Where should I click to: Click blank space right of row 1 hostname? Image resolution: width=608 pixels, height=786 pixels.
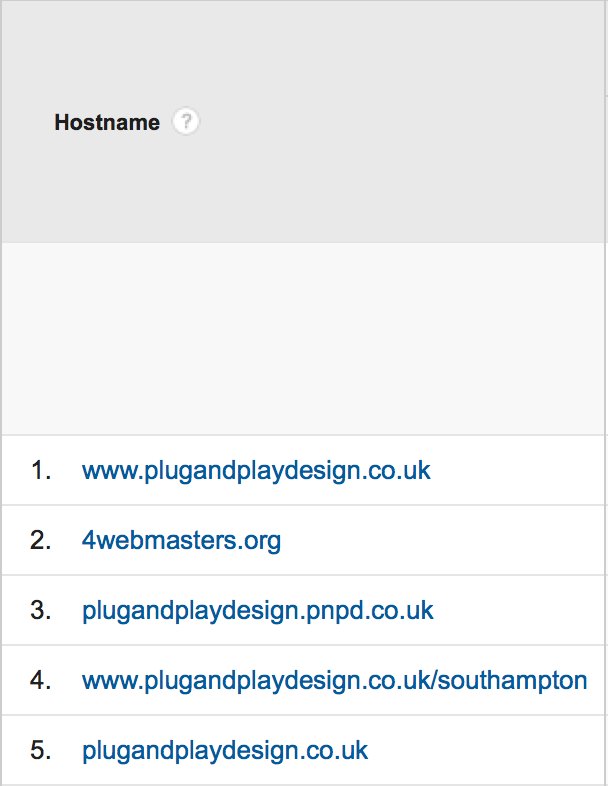pos(516,471)
